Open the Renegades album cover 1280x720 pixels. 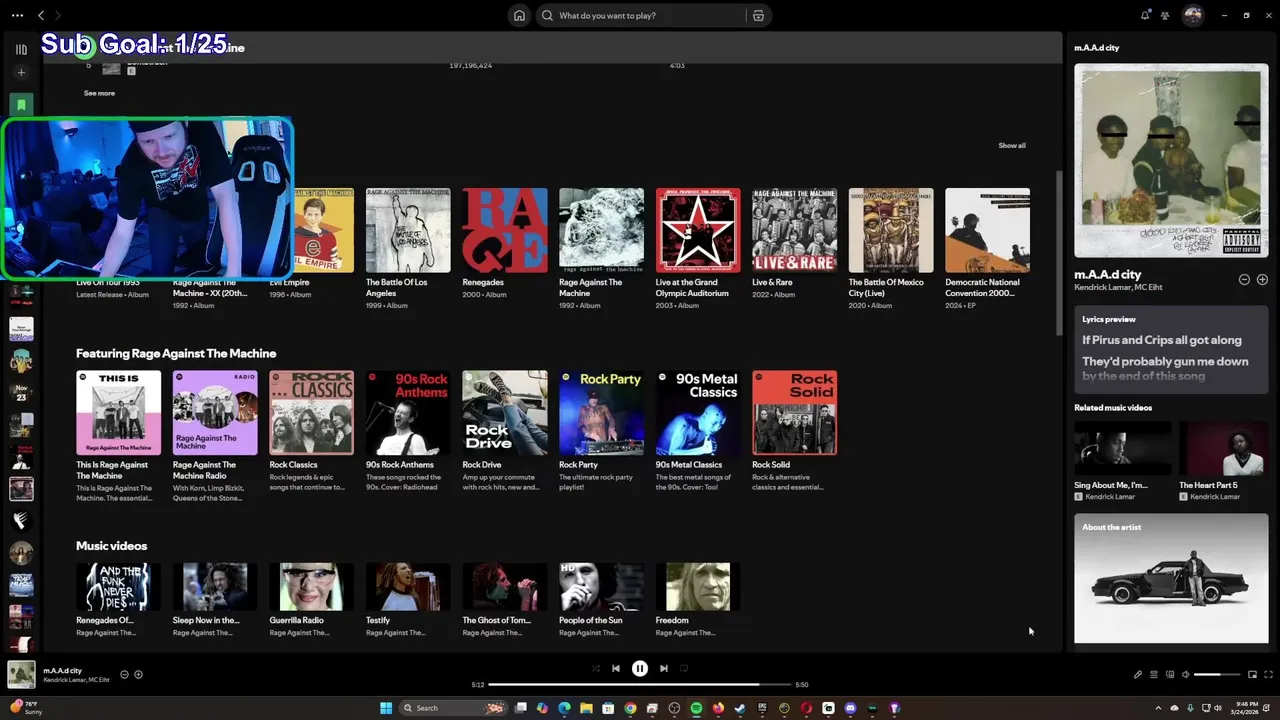[x=505, y=230]
